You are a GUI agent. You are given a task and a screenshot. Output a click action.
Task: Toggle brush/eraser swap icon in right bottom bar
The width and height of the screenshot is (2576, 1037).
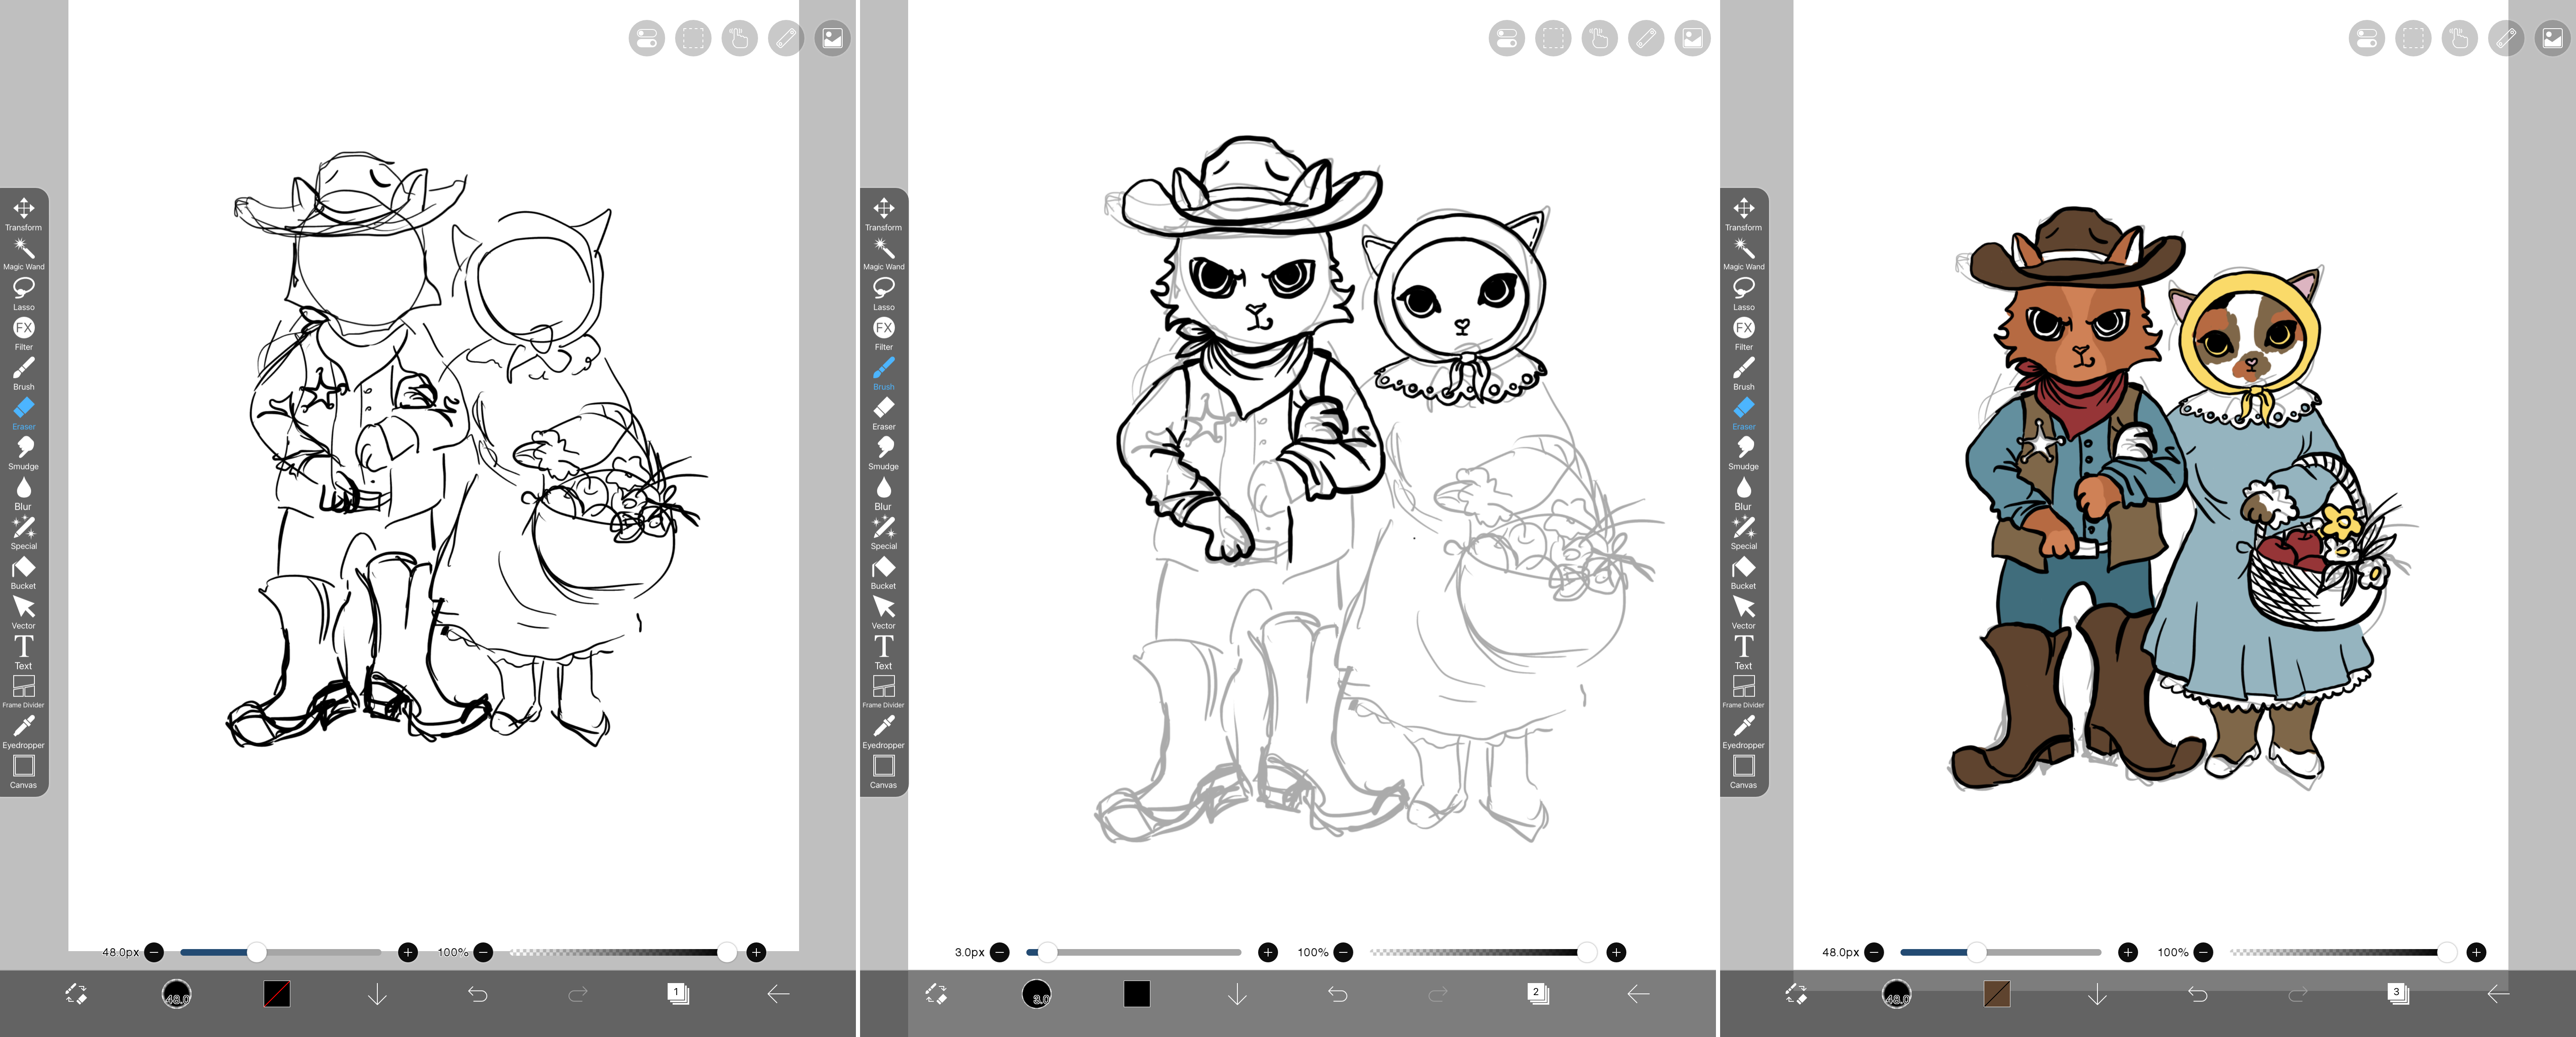(x=1796, y=994)
